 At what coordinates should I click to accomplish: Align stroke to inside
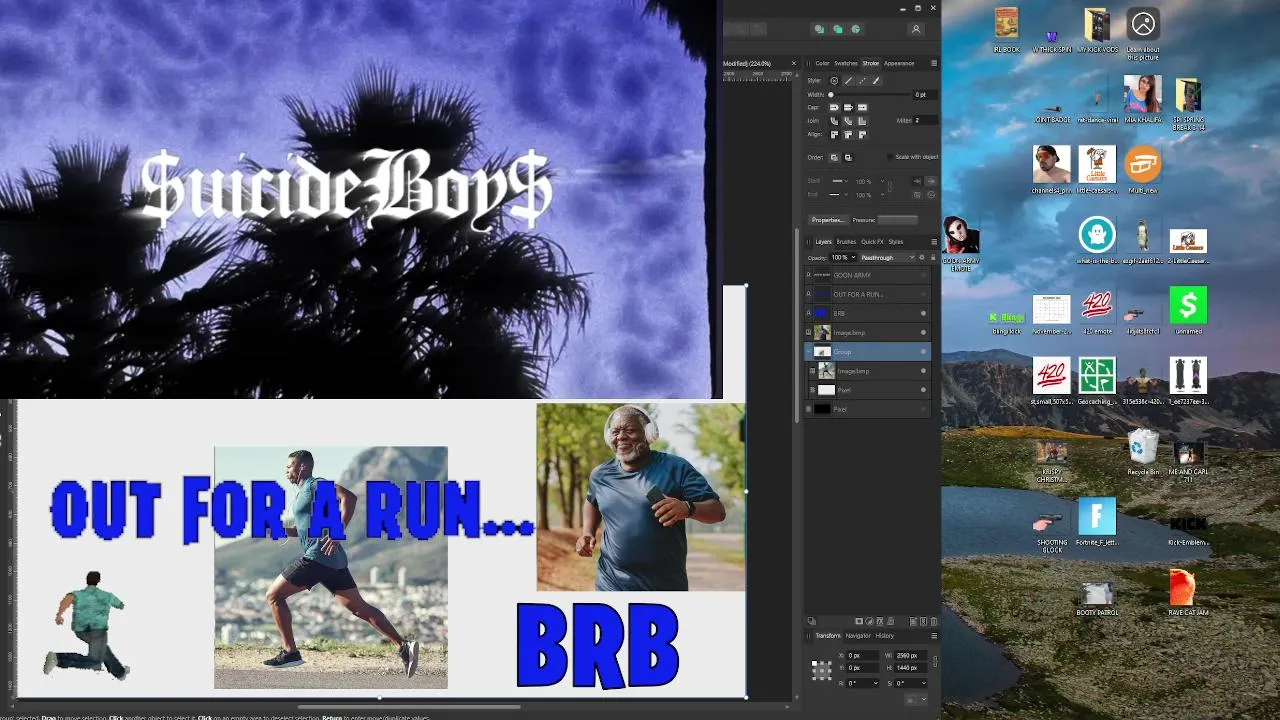tap(848, 135)
